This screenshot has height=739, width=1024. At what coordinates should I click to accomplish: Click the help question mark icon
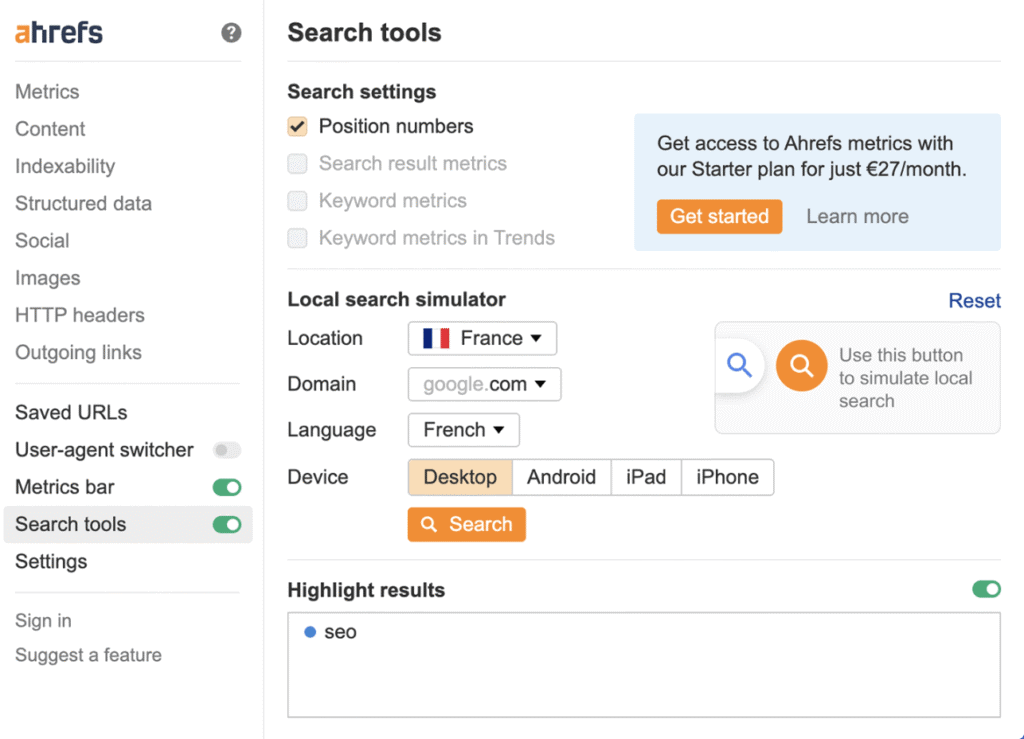coord(231,33)
